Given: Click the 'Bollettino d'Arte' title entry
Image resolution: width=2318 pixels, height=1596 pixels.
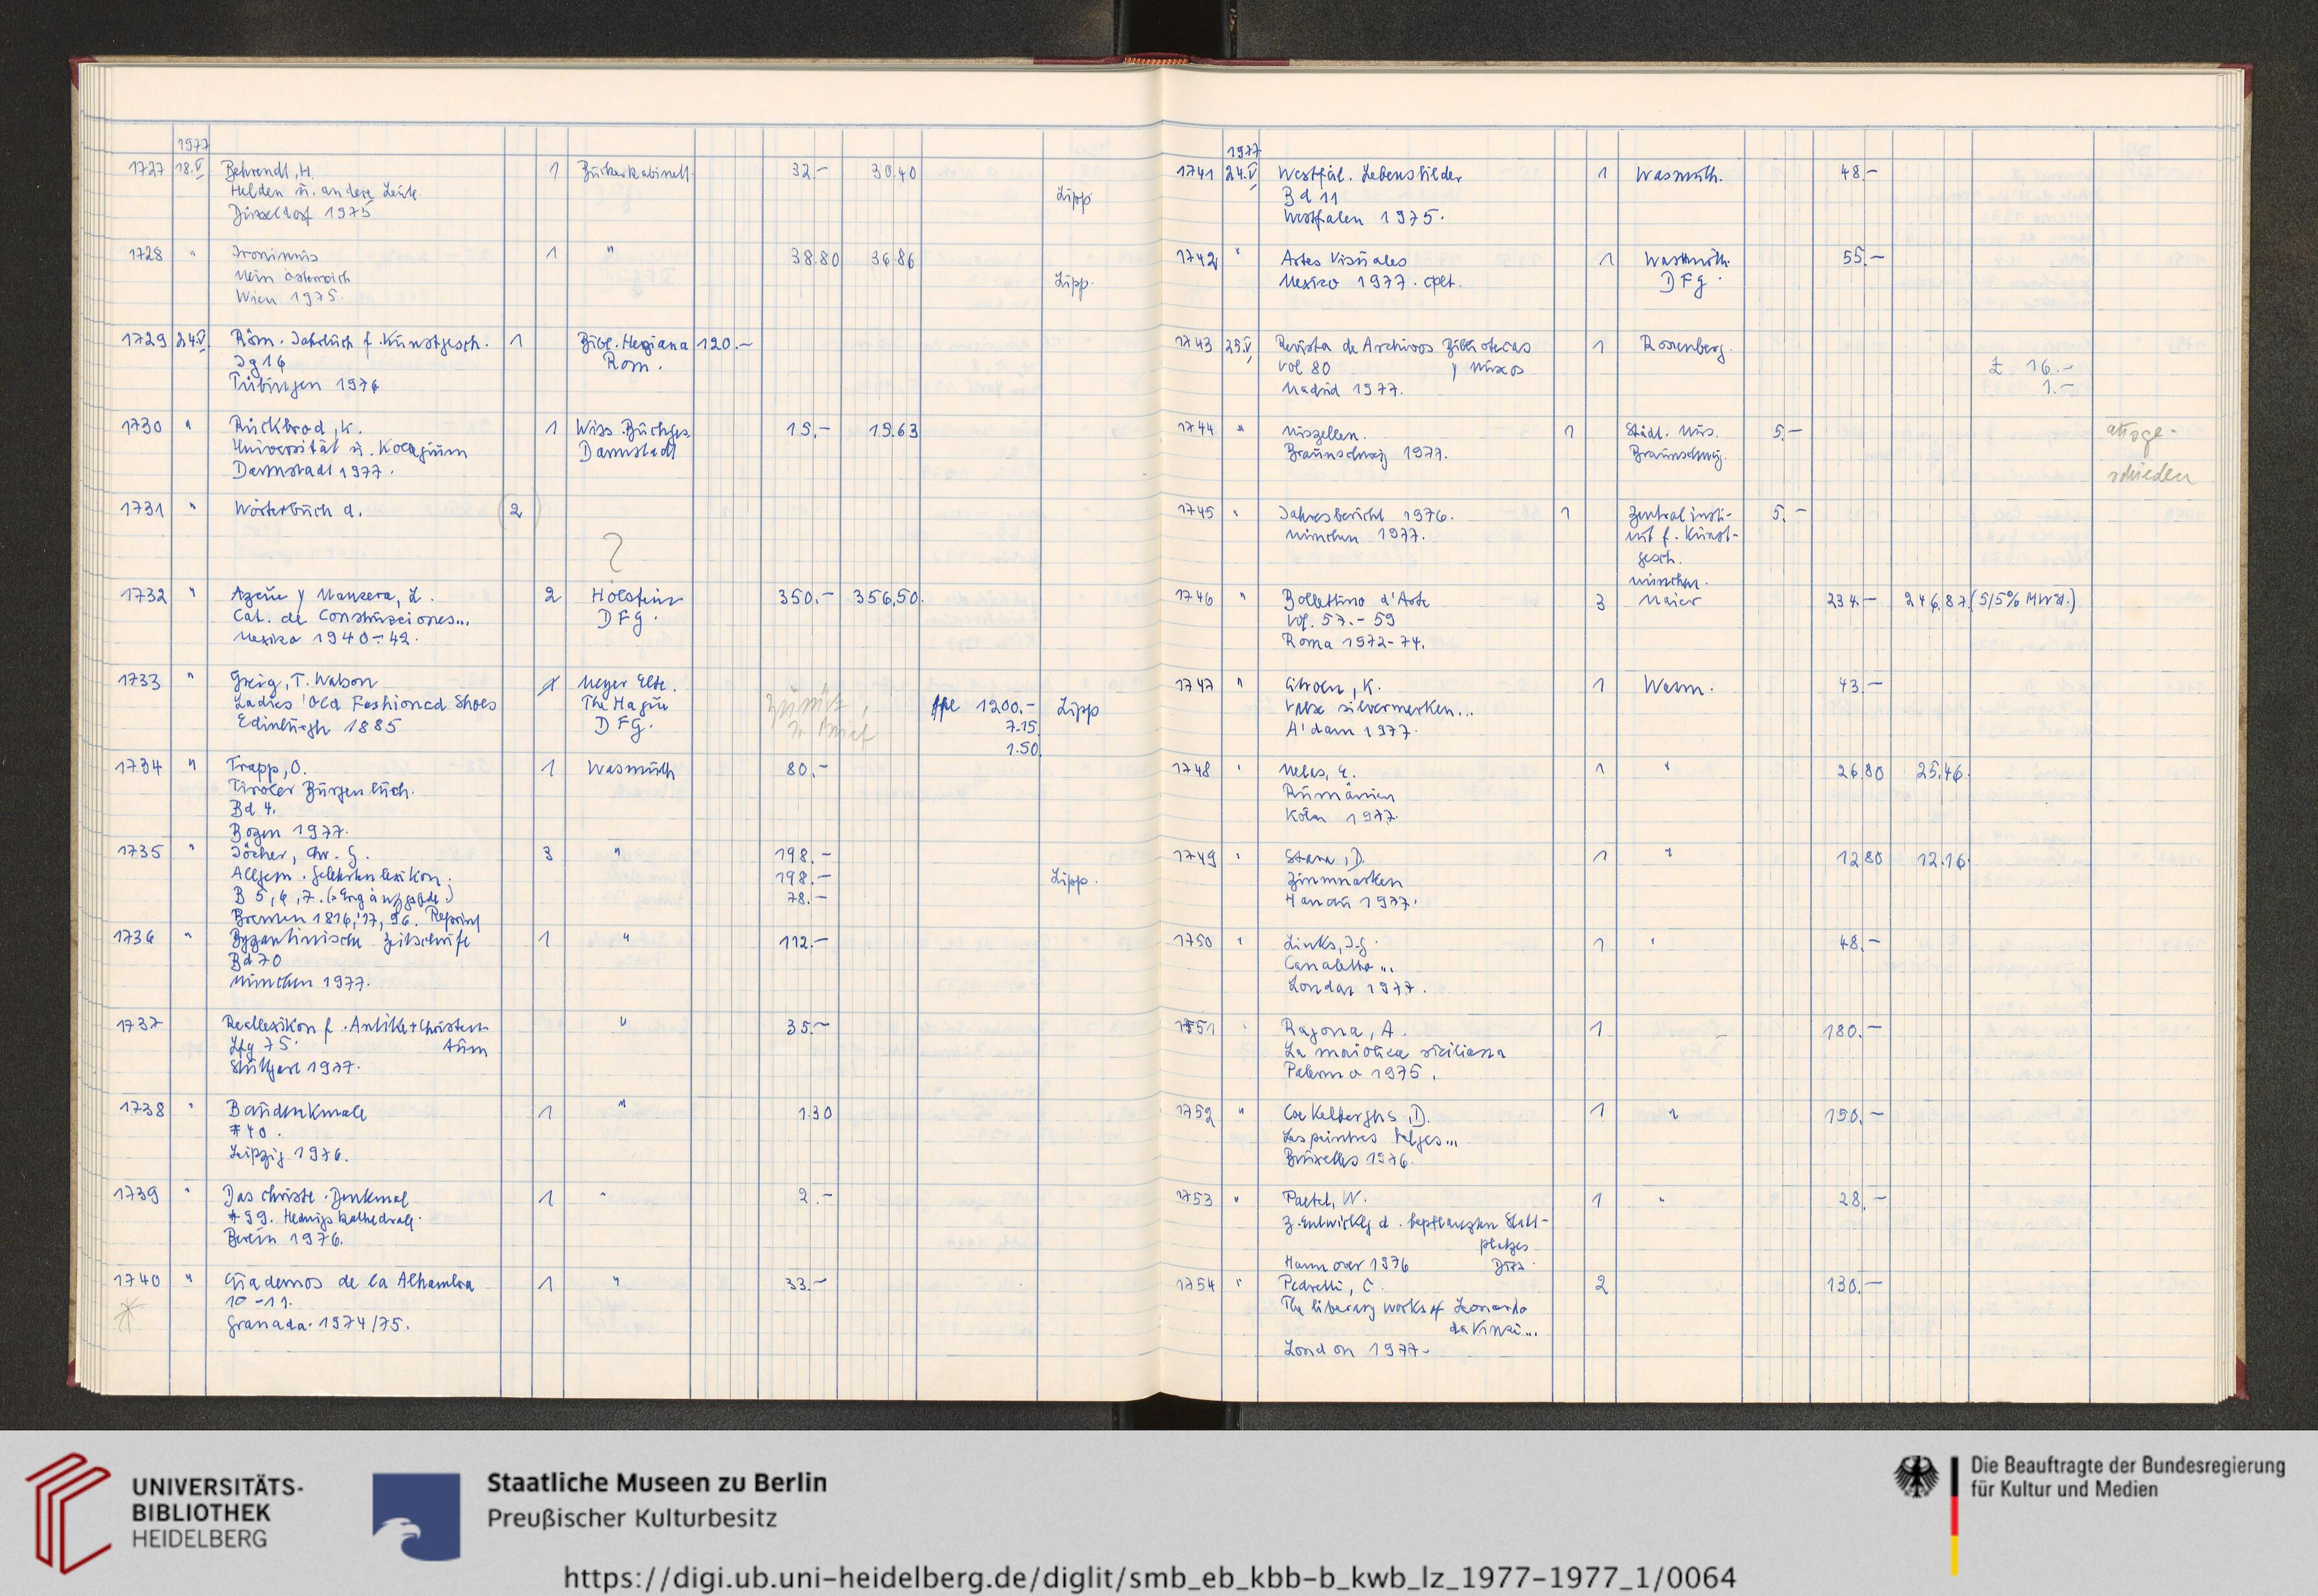Looking at the screenshot, I should tap(1357, 600).
